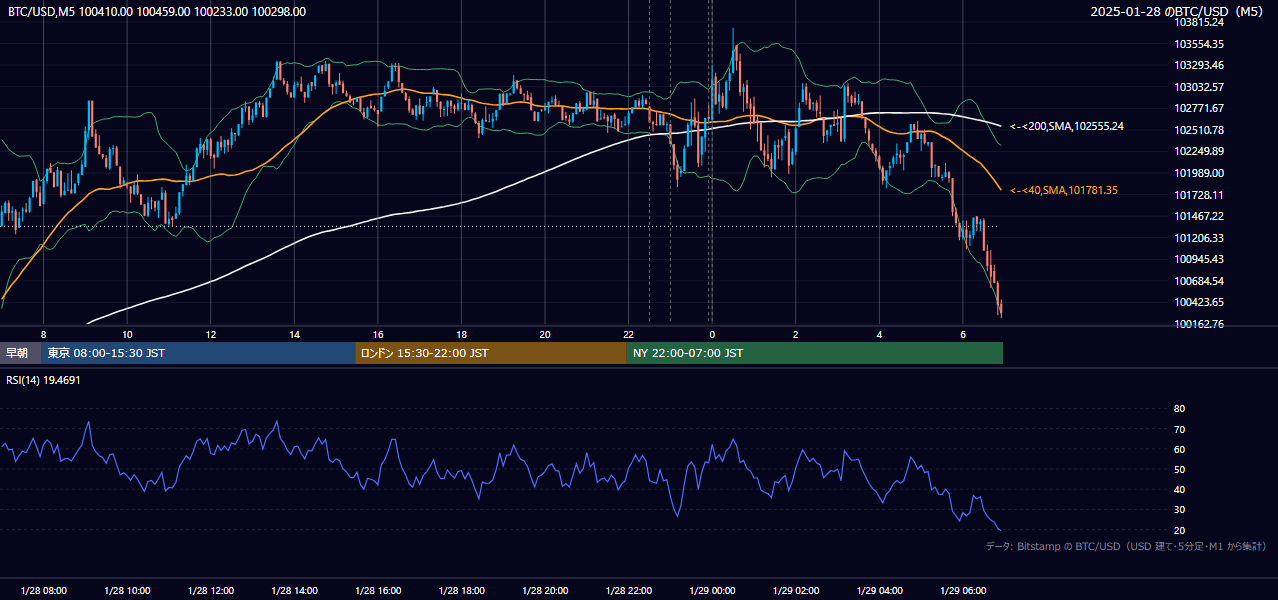This screenshot has height=600, width=1278.
Task: Select price axis label 103554.35
Action: coord(1199,44)
